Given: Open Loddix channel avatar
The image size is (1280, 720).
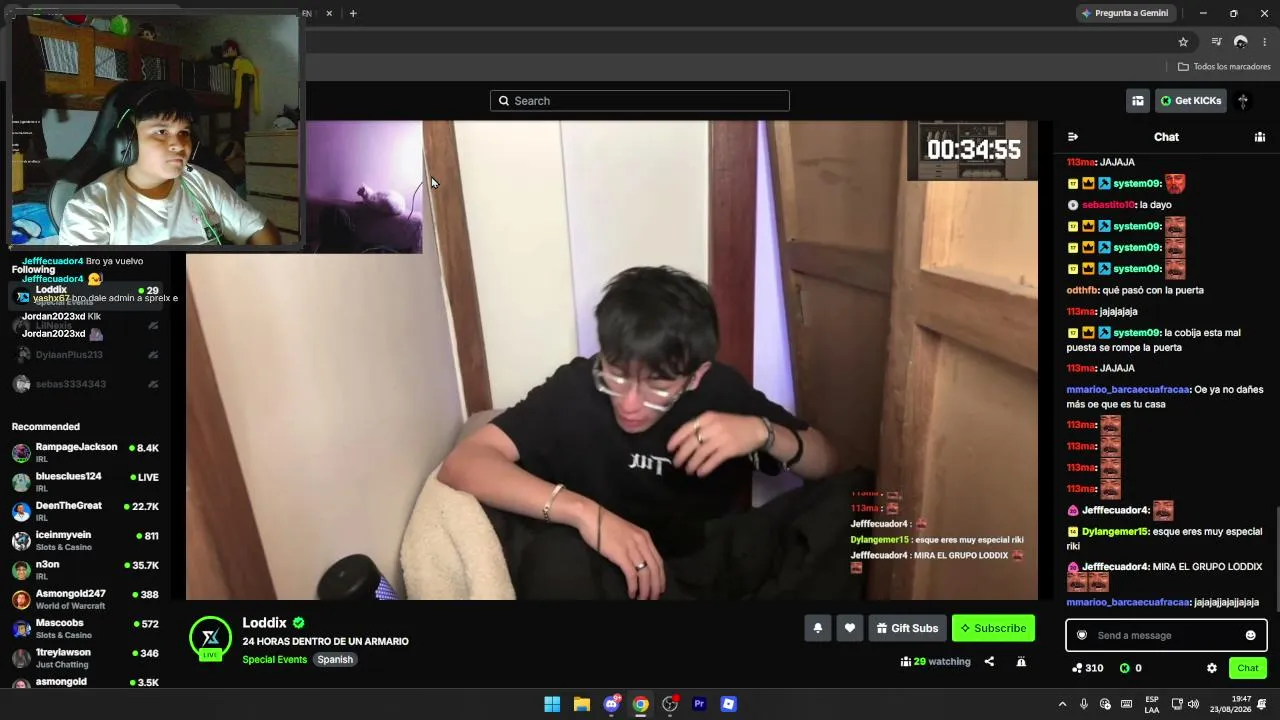Looking at the screenshot, I should pos(210,638).
